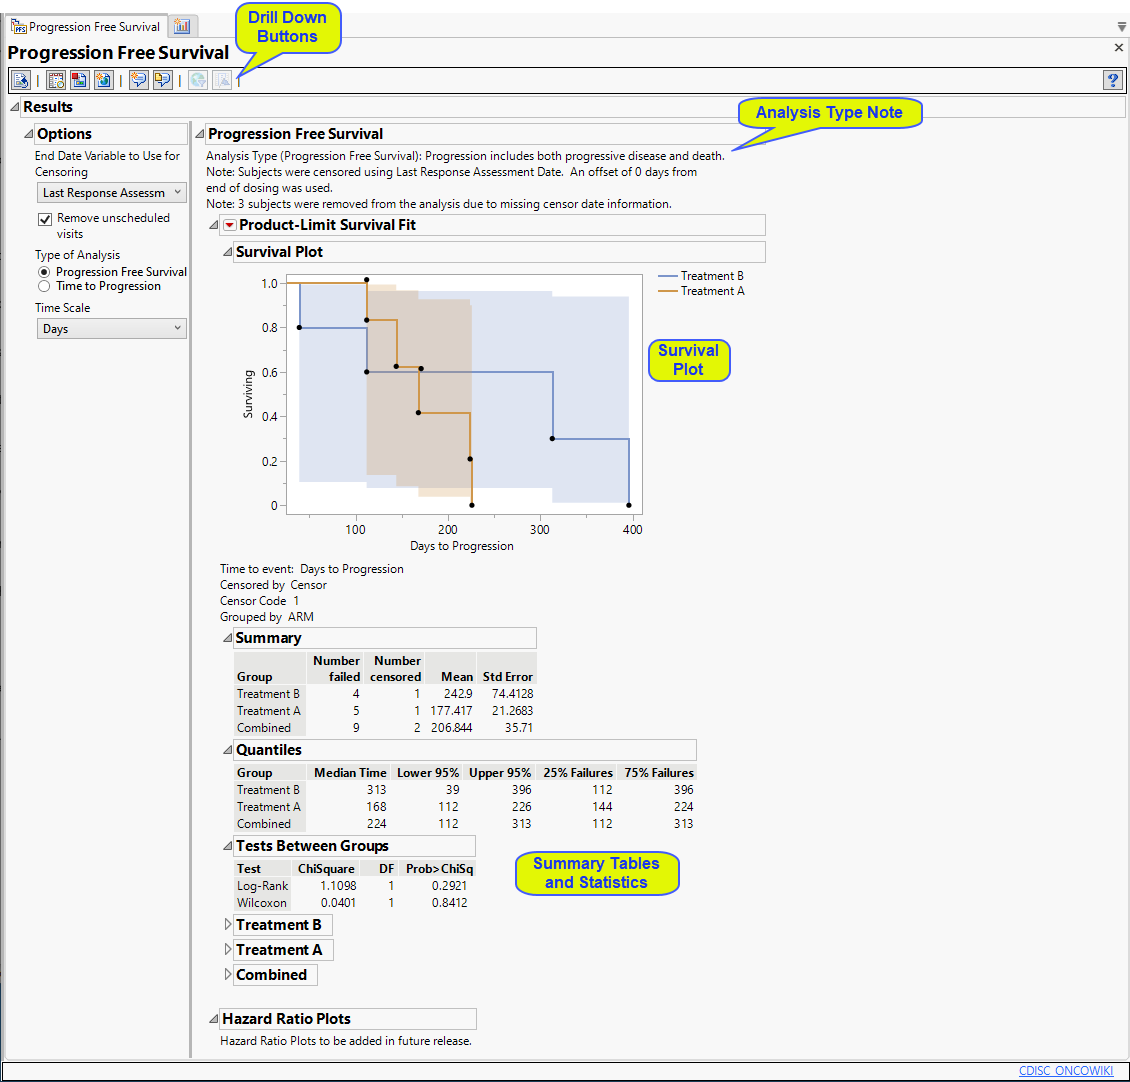Image resolution: width=1130 pixels, height=1082 pixels.
Task: Select the Log-Rank test row label
Action: pyautogui.click(x=262, y=886)
